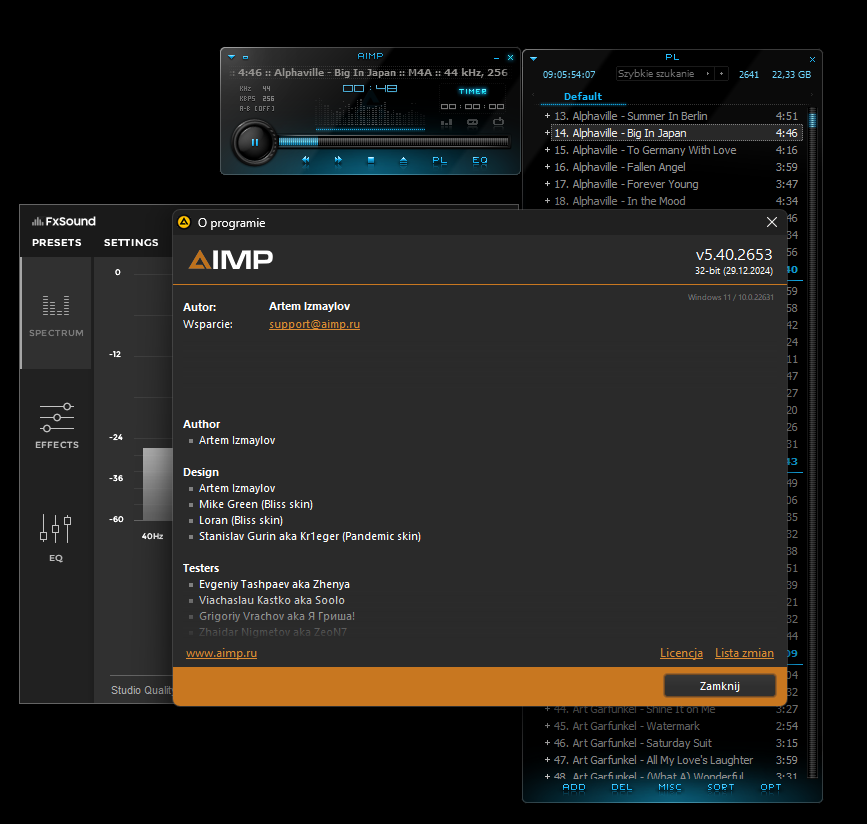Screen dimensions: 867x824
Task: Open SETTINGS in FxSound
Action: click(x=131, y=242)
